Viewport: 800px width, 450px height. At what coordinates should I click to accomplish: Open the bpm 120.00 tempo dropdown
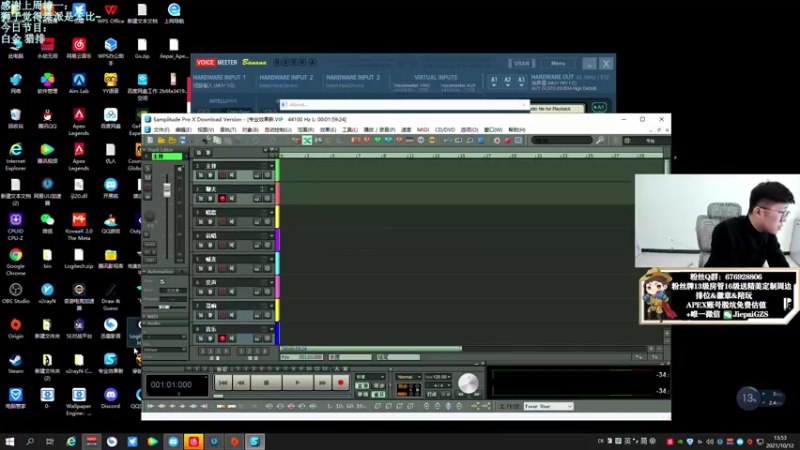(x=438, y=377)
